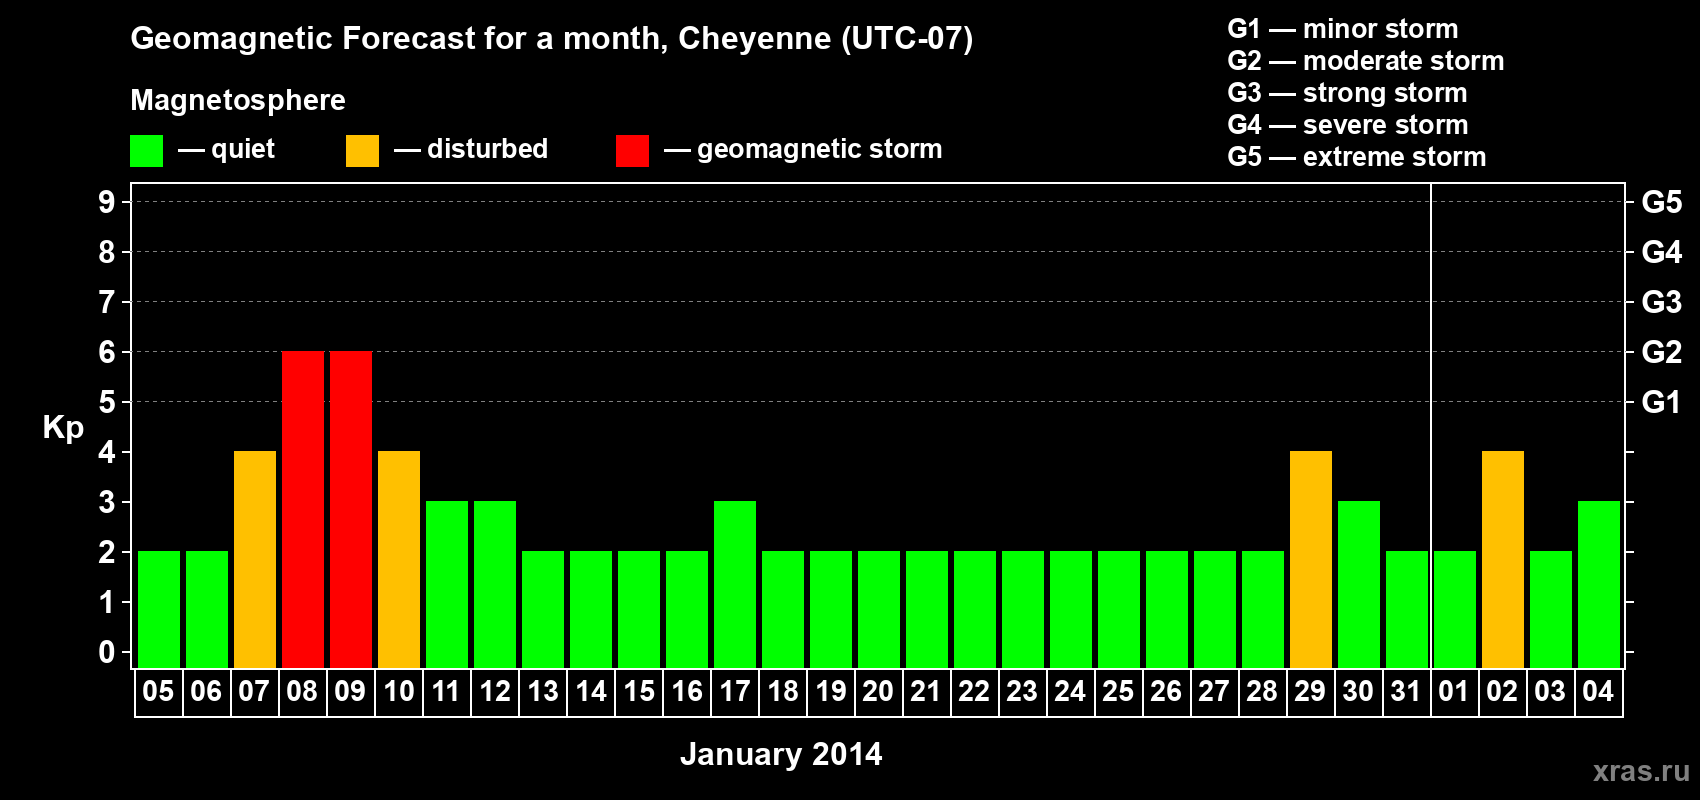Viewport: 1700px width, 800px height.
Task: Select the red bar for day 08
Action: 303,509
